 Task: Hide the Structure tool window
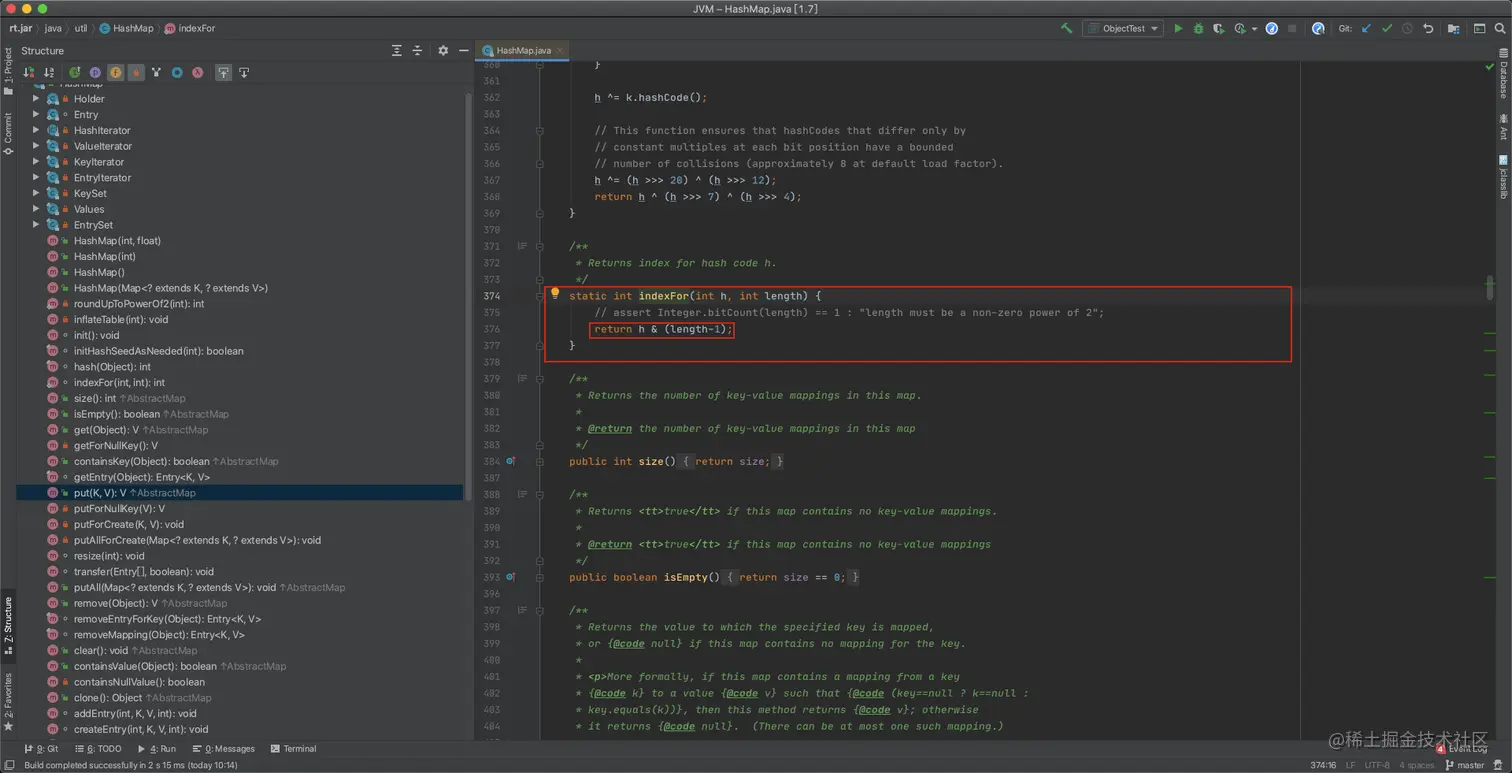(x=463, y=50)
